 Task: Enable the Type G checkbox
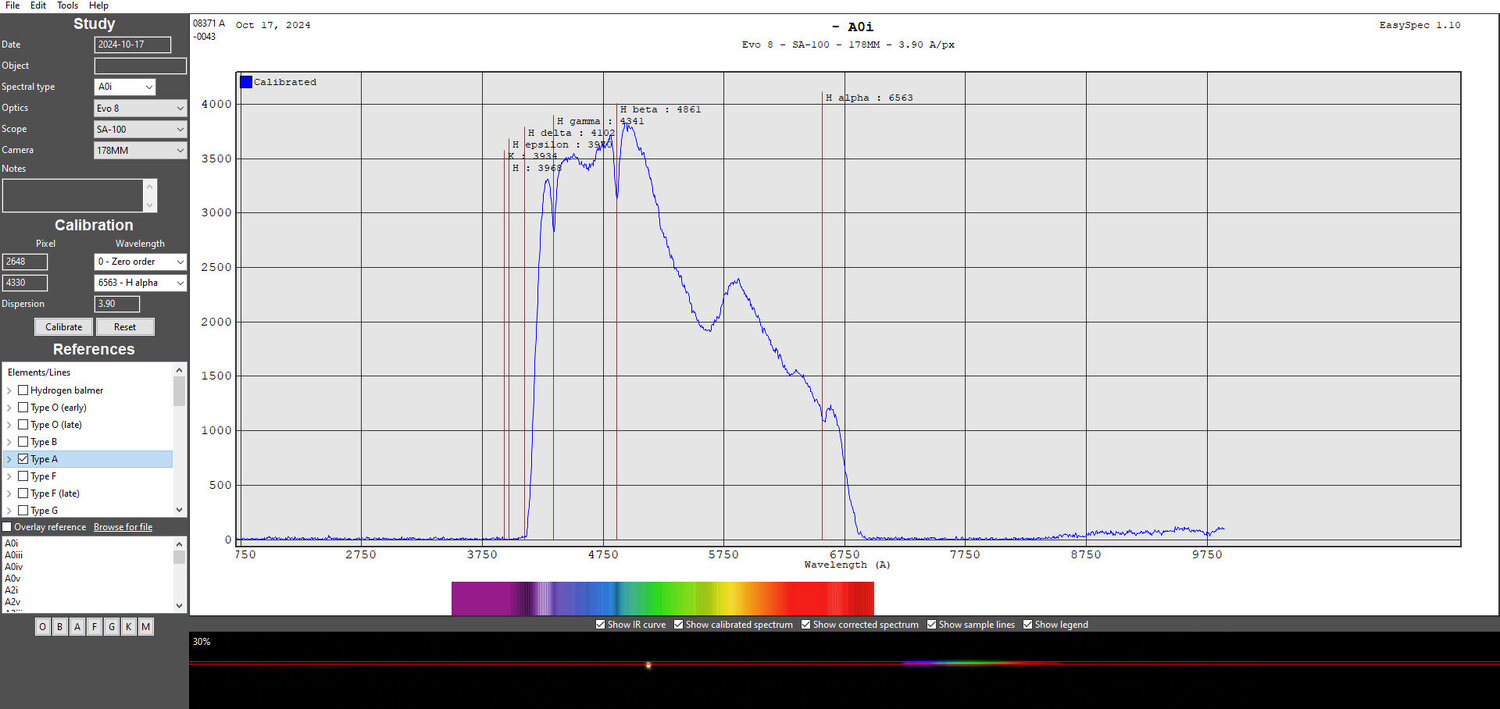pos(23,510)
